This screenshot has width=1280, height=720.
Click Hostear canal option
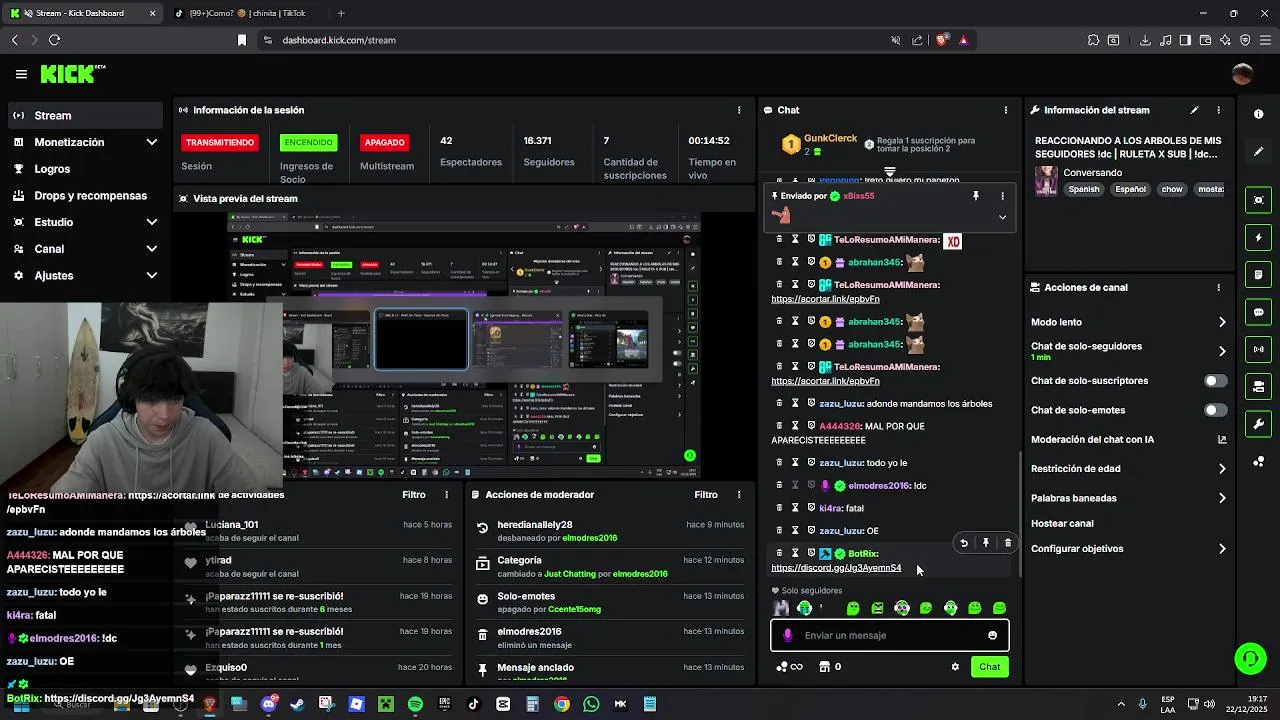[1062, 523]
